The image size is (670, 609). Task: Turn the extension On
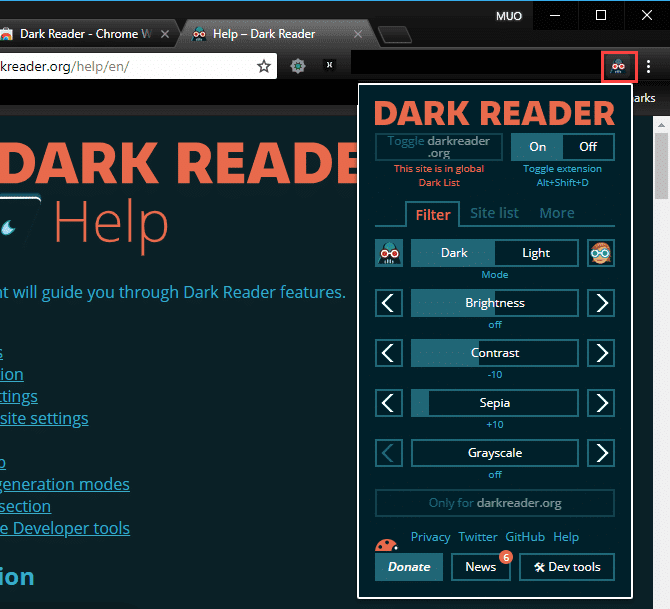tap(537, 147)
